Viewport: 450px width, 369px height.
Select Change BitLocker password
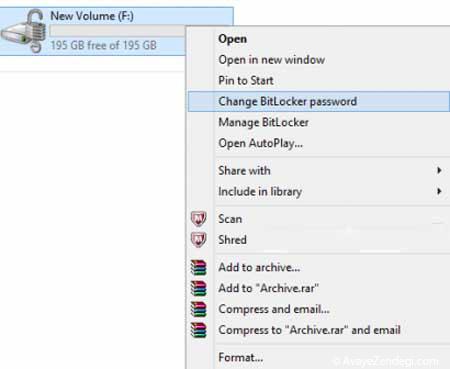(x=319, y=102)
